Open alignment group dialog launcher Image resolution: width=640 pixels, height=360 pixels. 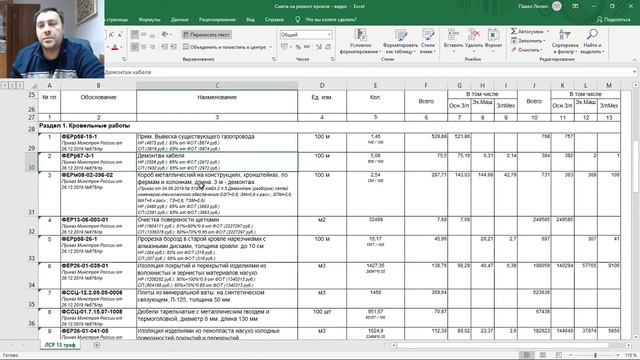274,60
